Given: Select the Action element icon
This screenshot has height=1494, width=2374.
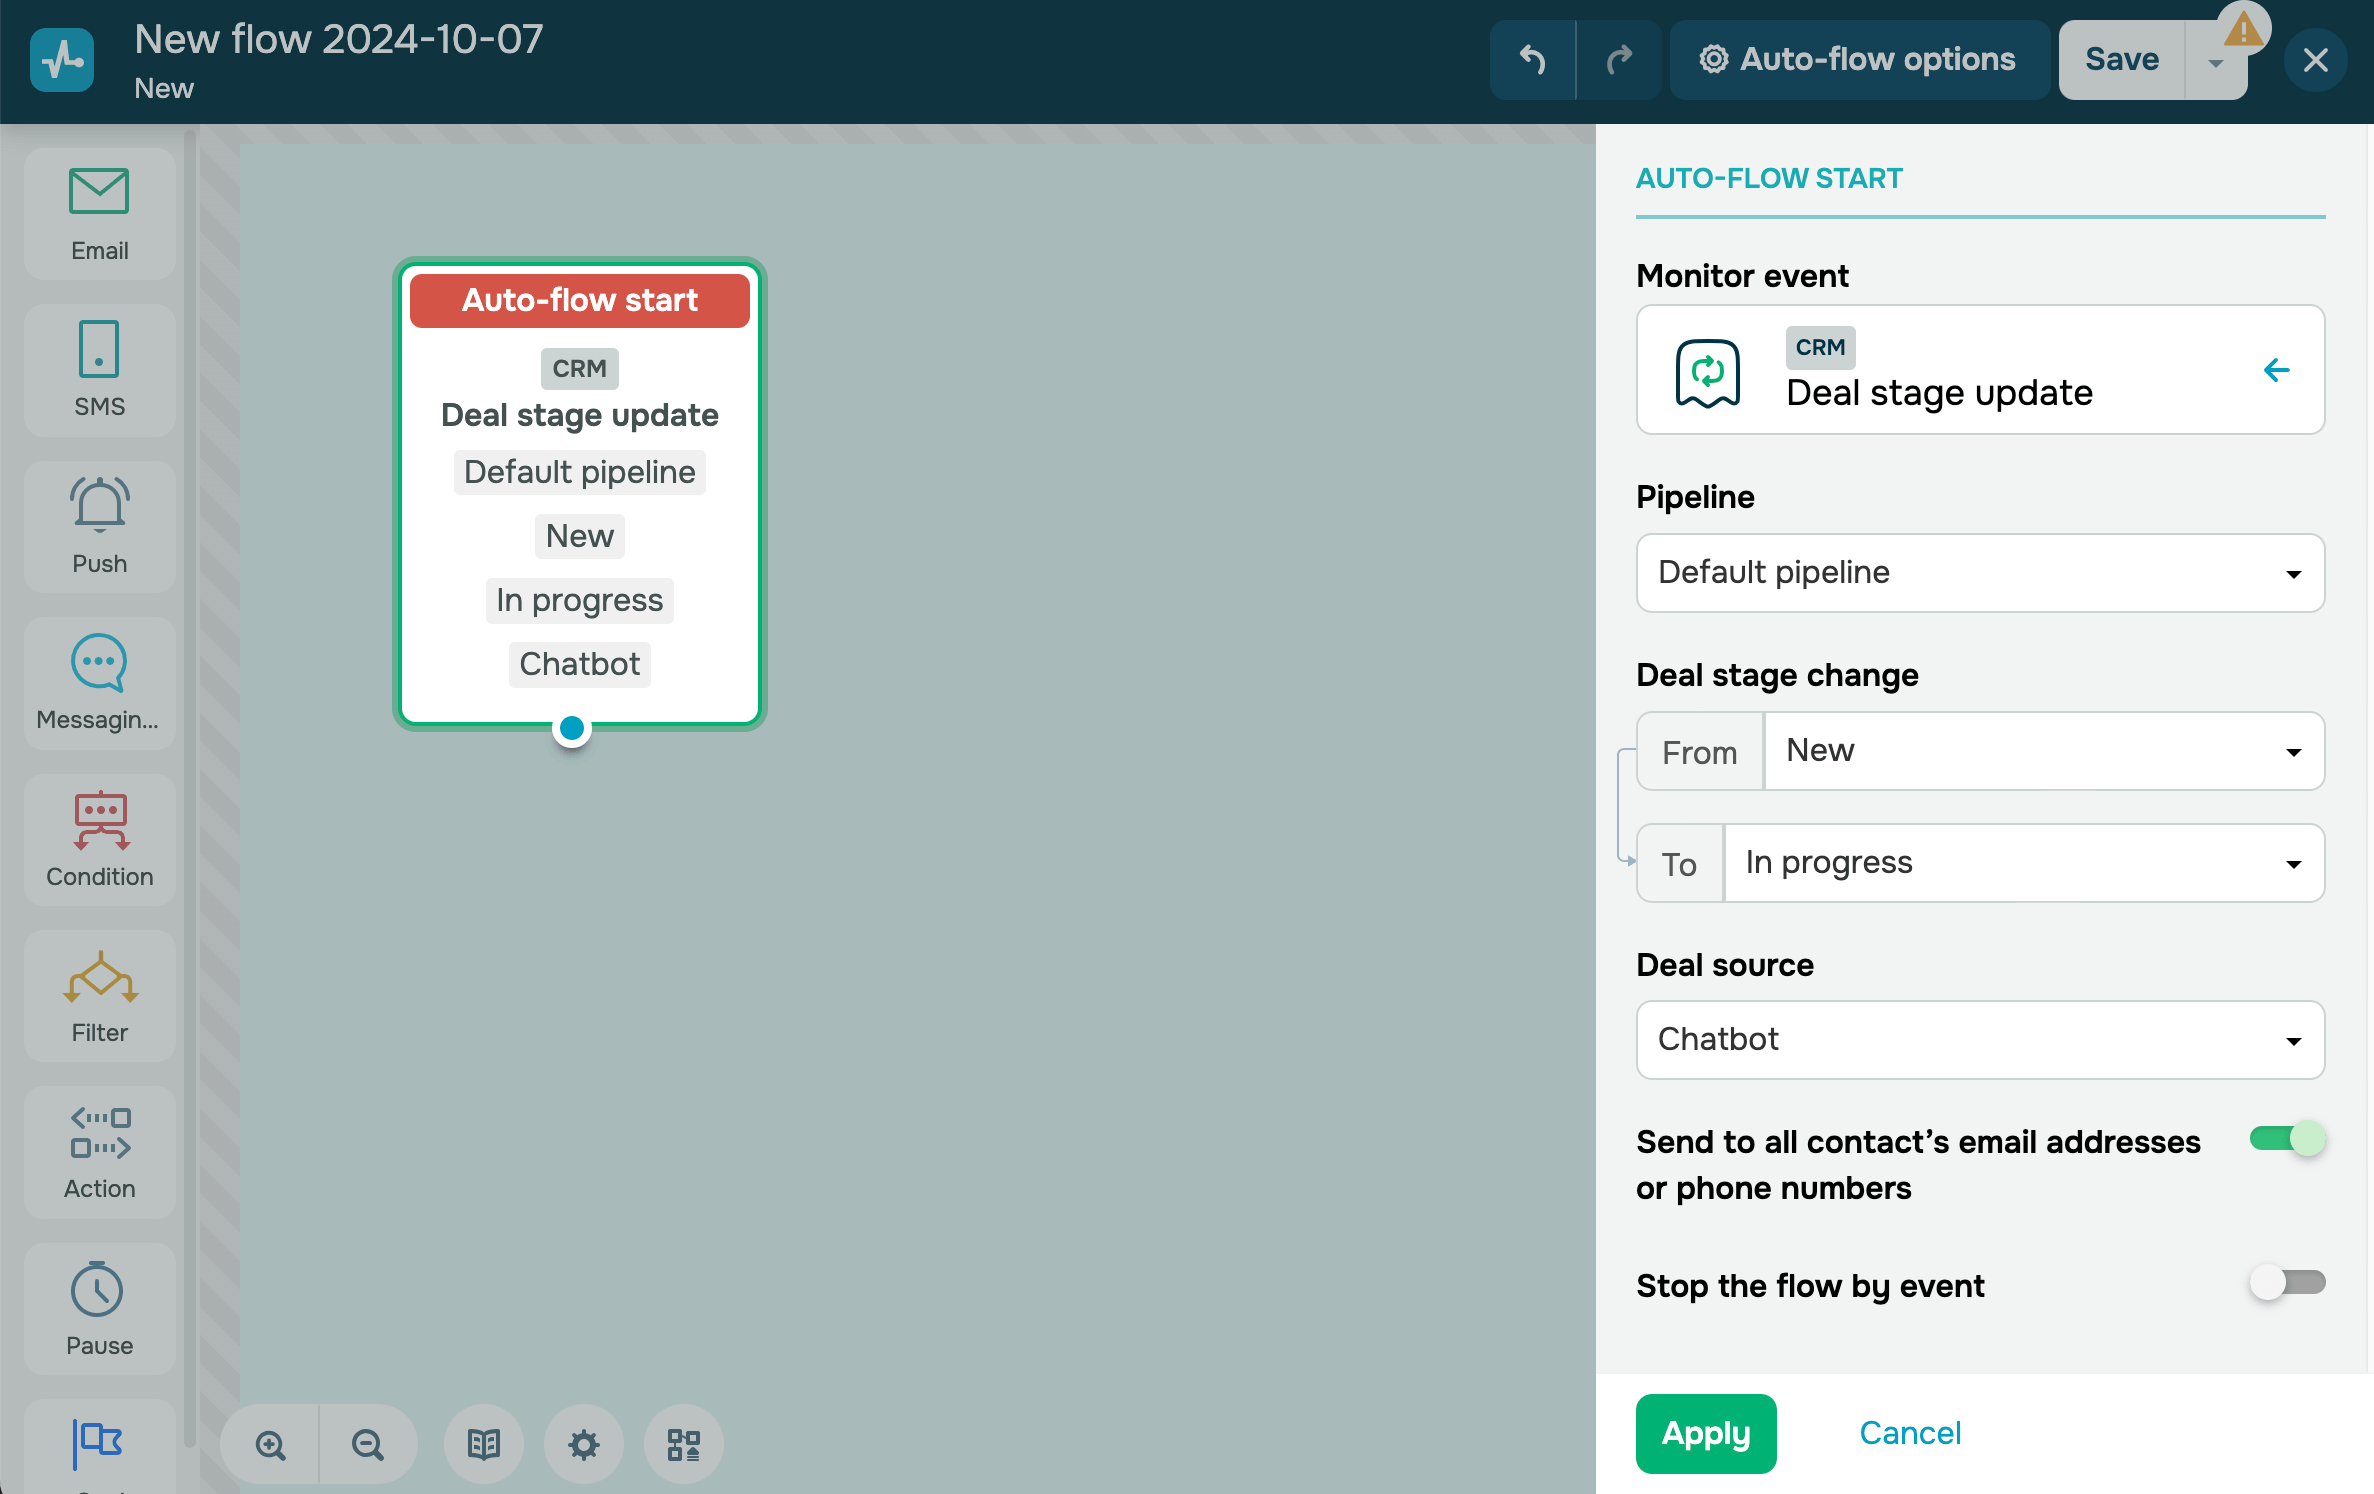Looking at the screenshot, I should coord(99,1133).
